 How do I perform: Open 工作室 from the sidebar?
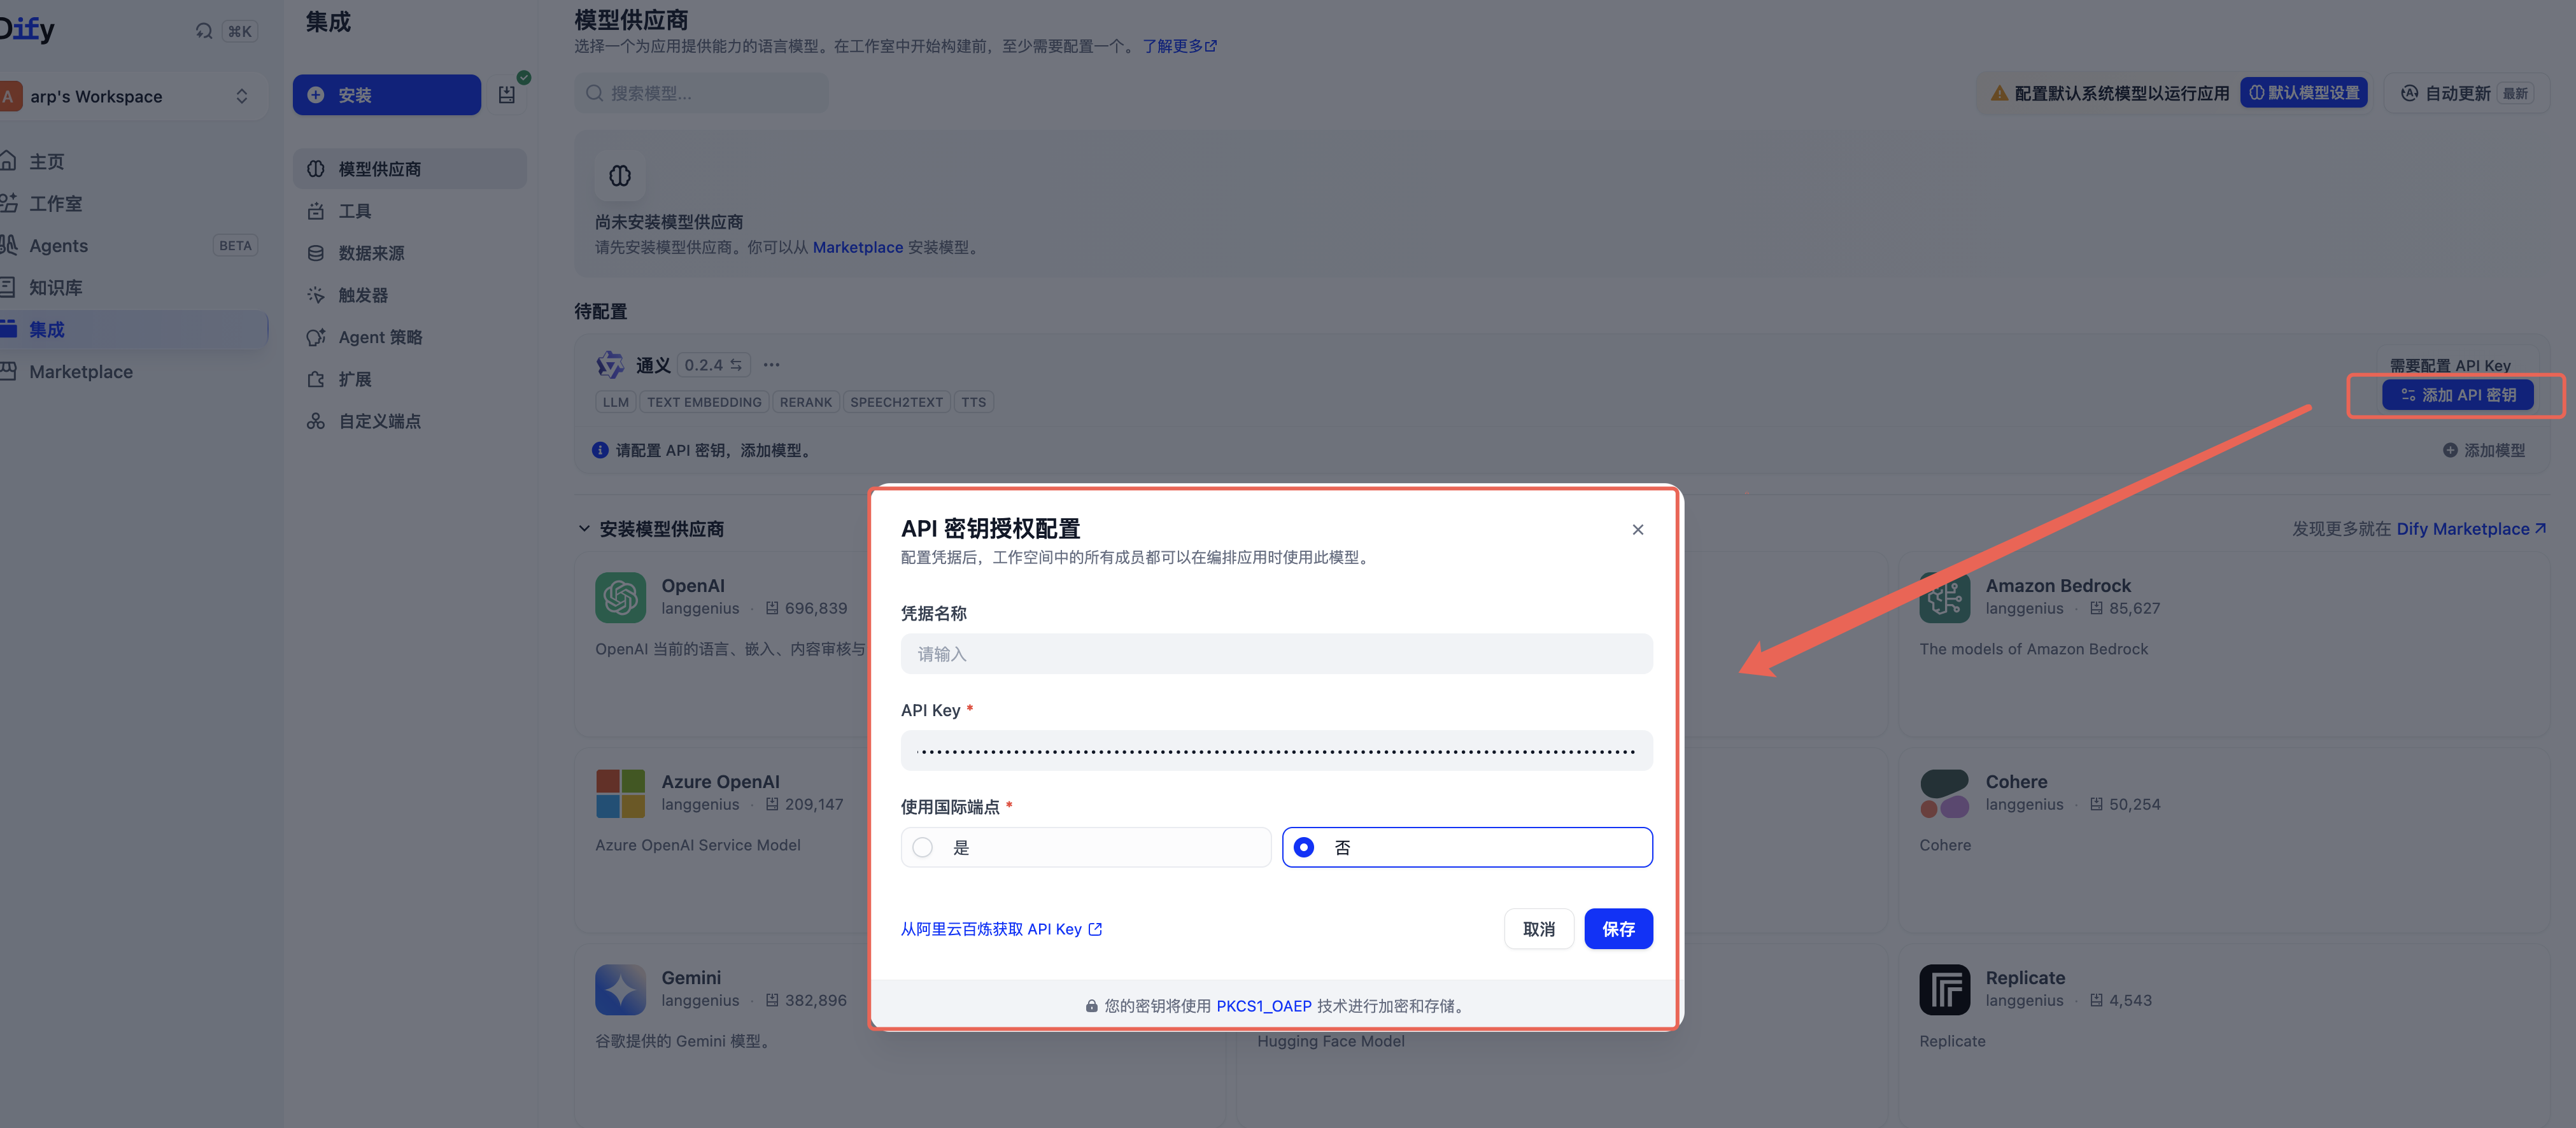[x=133, y=203]
